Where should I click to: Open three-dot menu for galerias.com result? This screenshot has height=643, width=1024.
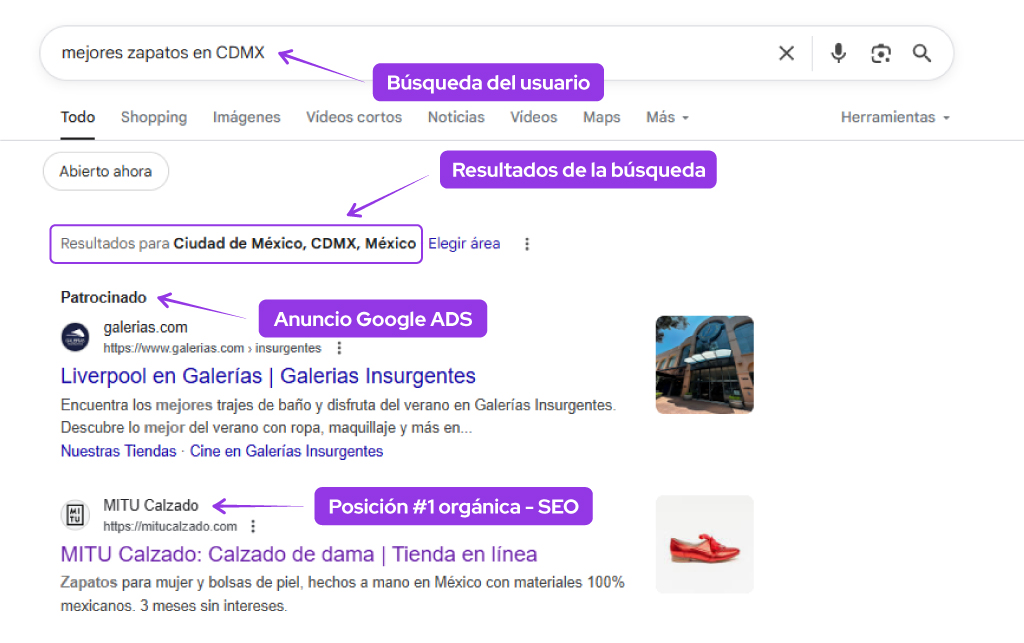pyautogui.click(x=339, y=349)
